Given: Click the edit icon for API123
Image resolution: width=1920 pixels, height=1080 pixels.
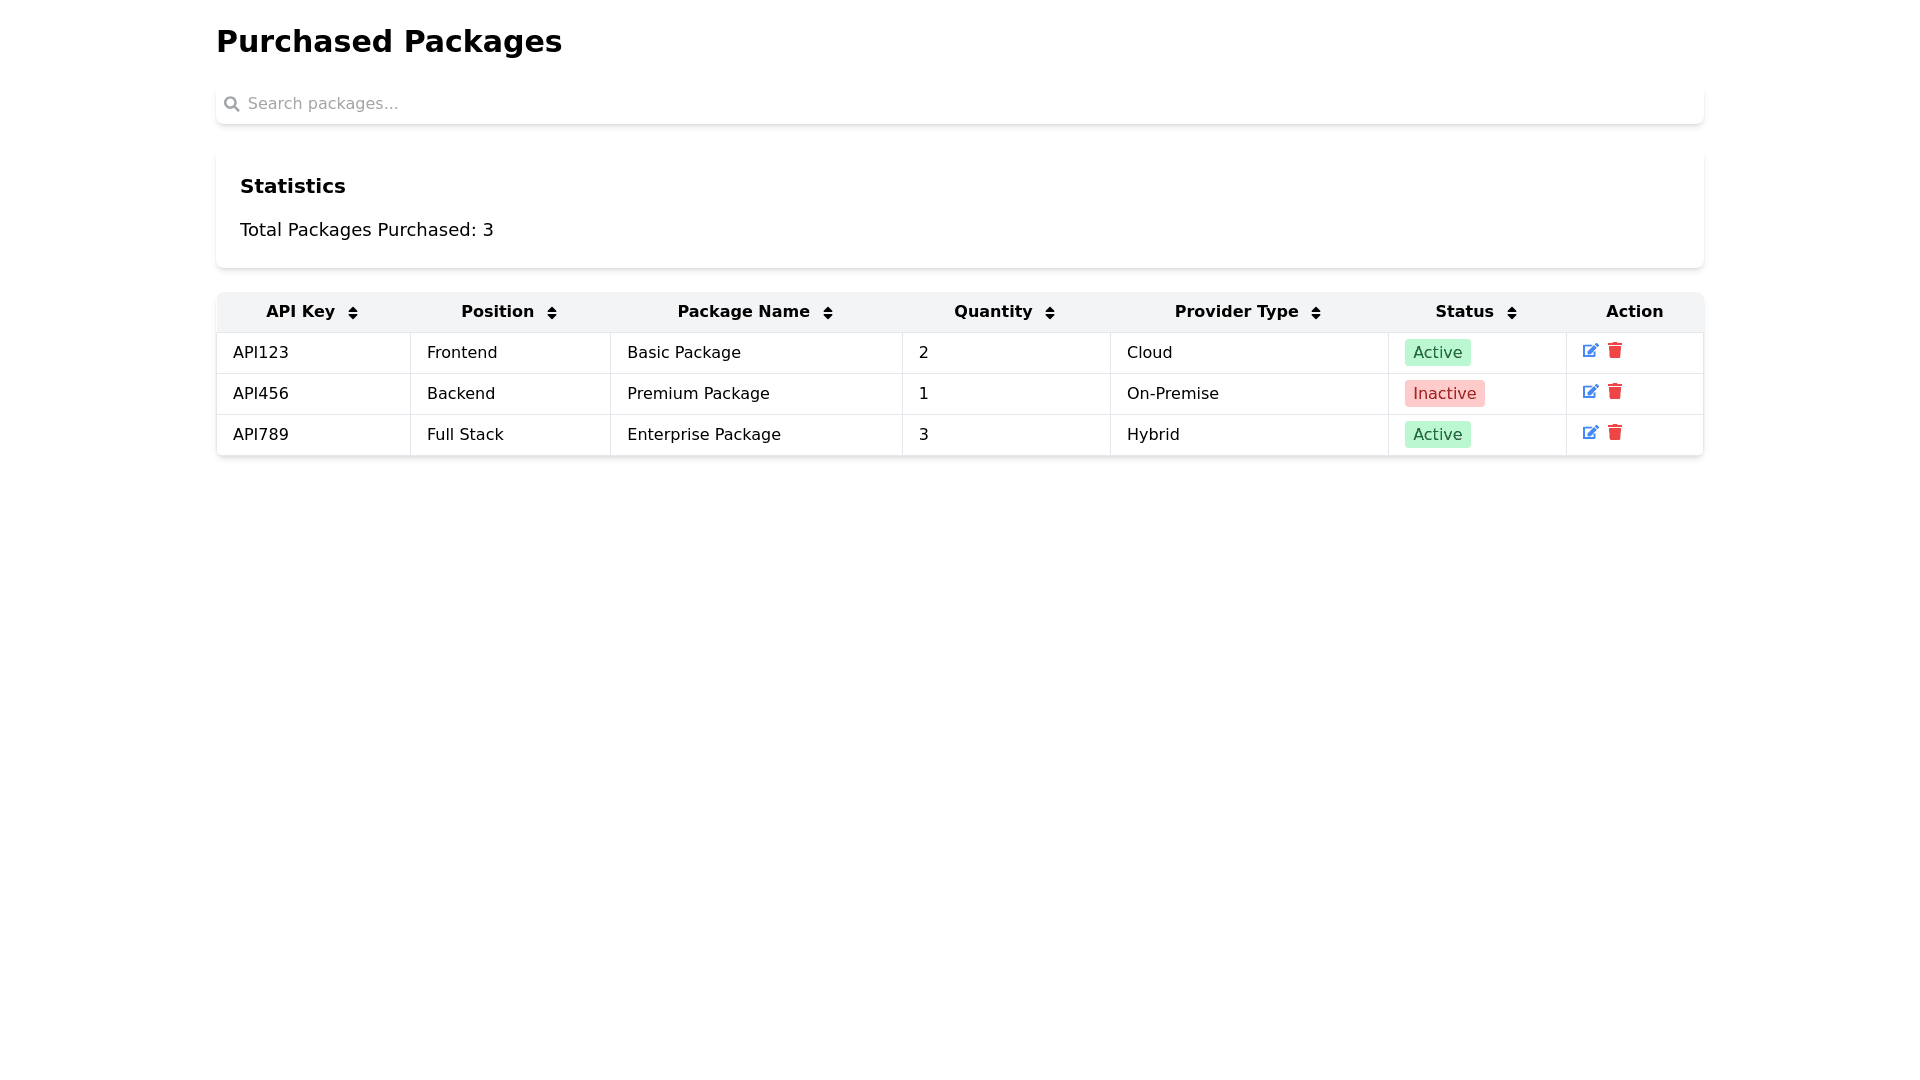Looking at the screenshot, I should [1590, 351].
